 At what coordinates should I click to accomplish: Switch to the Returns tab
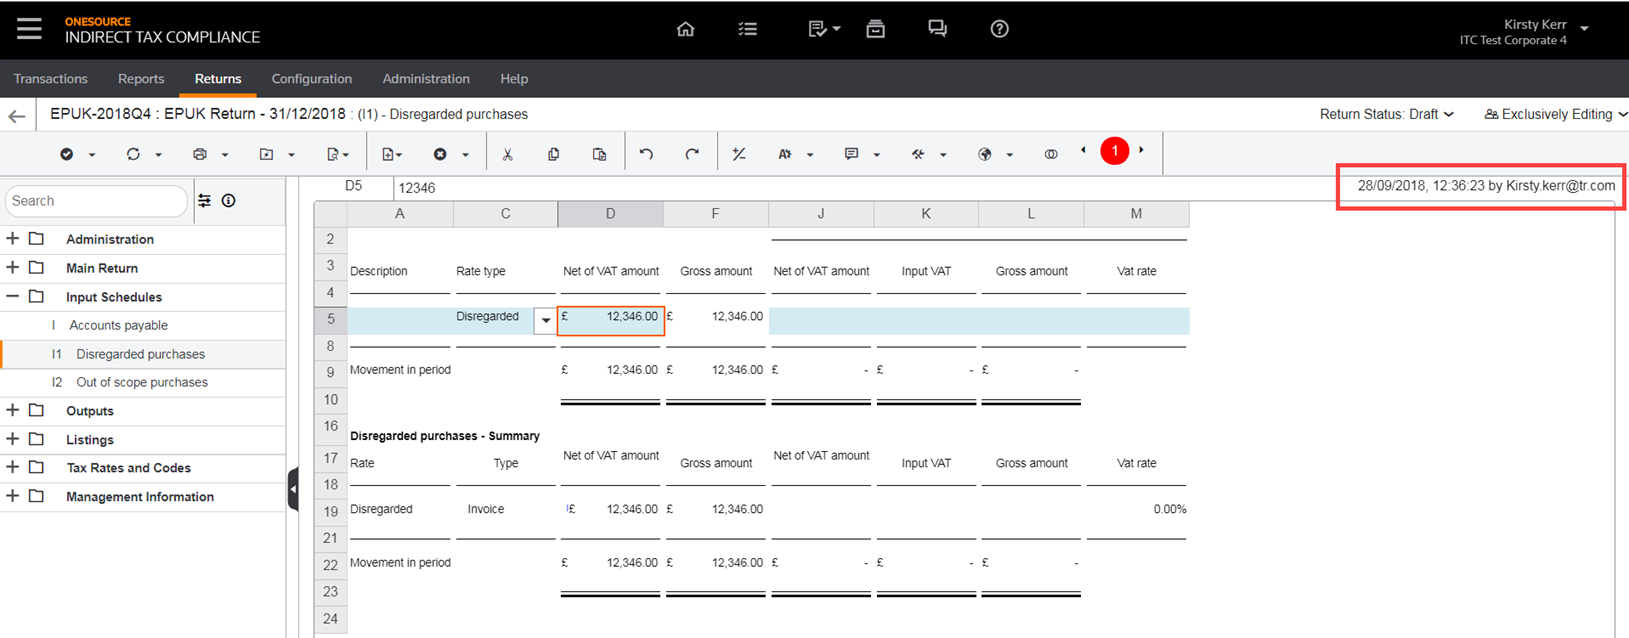[218, 79]
